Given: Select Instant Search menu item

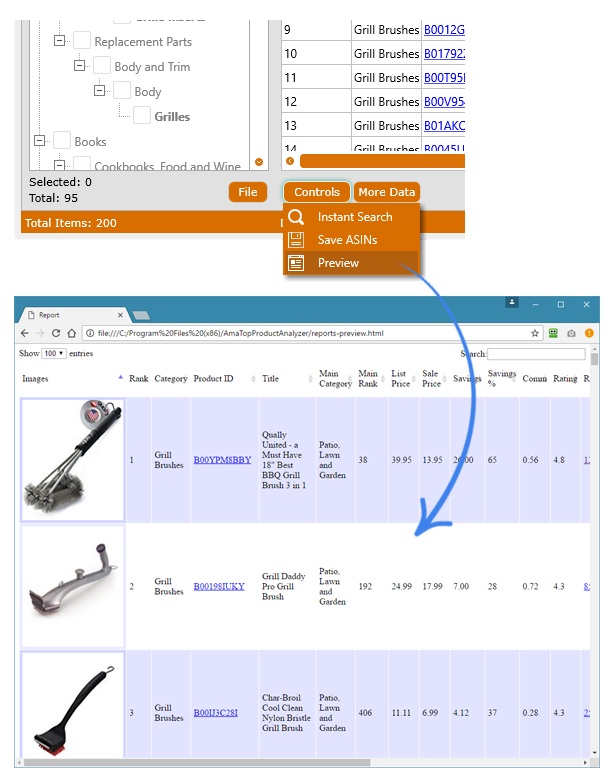Looking at the screenshot, I should [x=351, y=217].
